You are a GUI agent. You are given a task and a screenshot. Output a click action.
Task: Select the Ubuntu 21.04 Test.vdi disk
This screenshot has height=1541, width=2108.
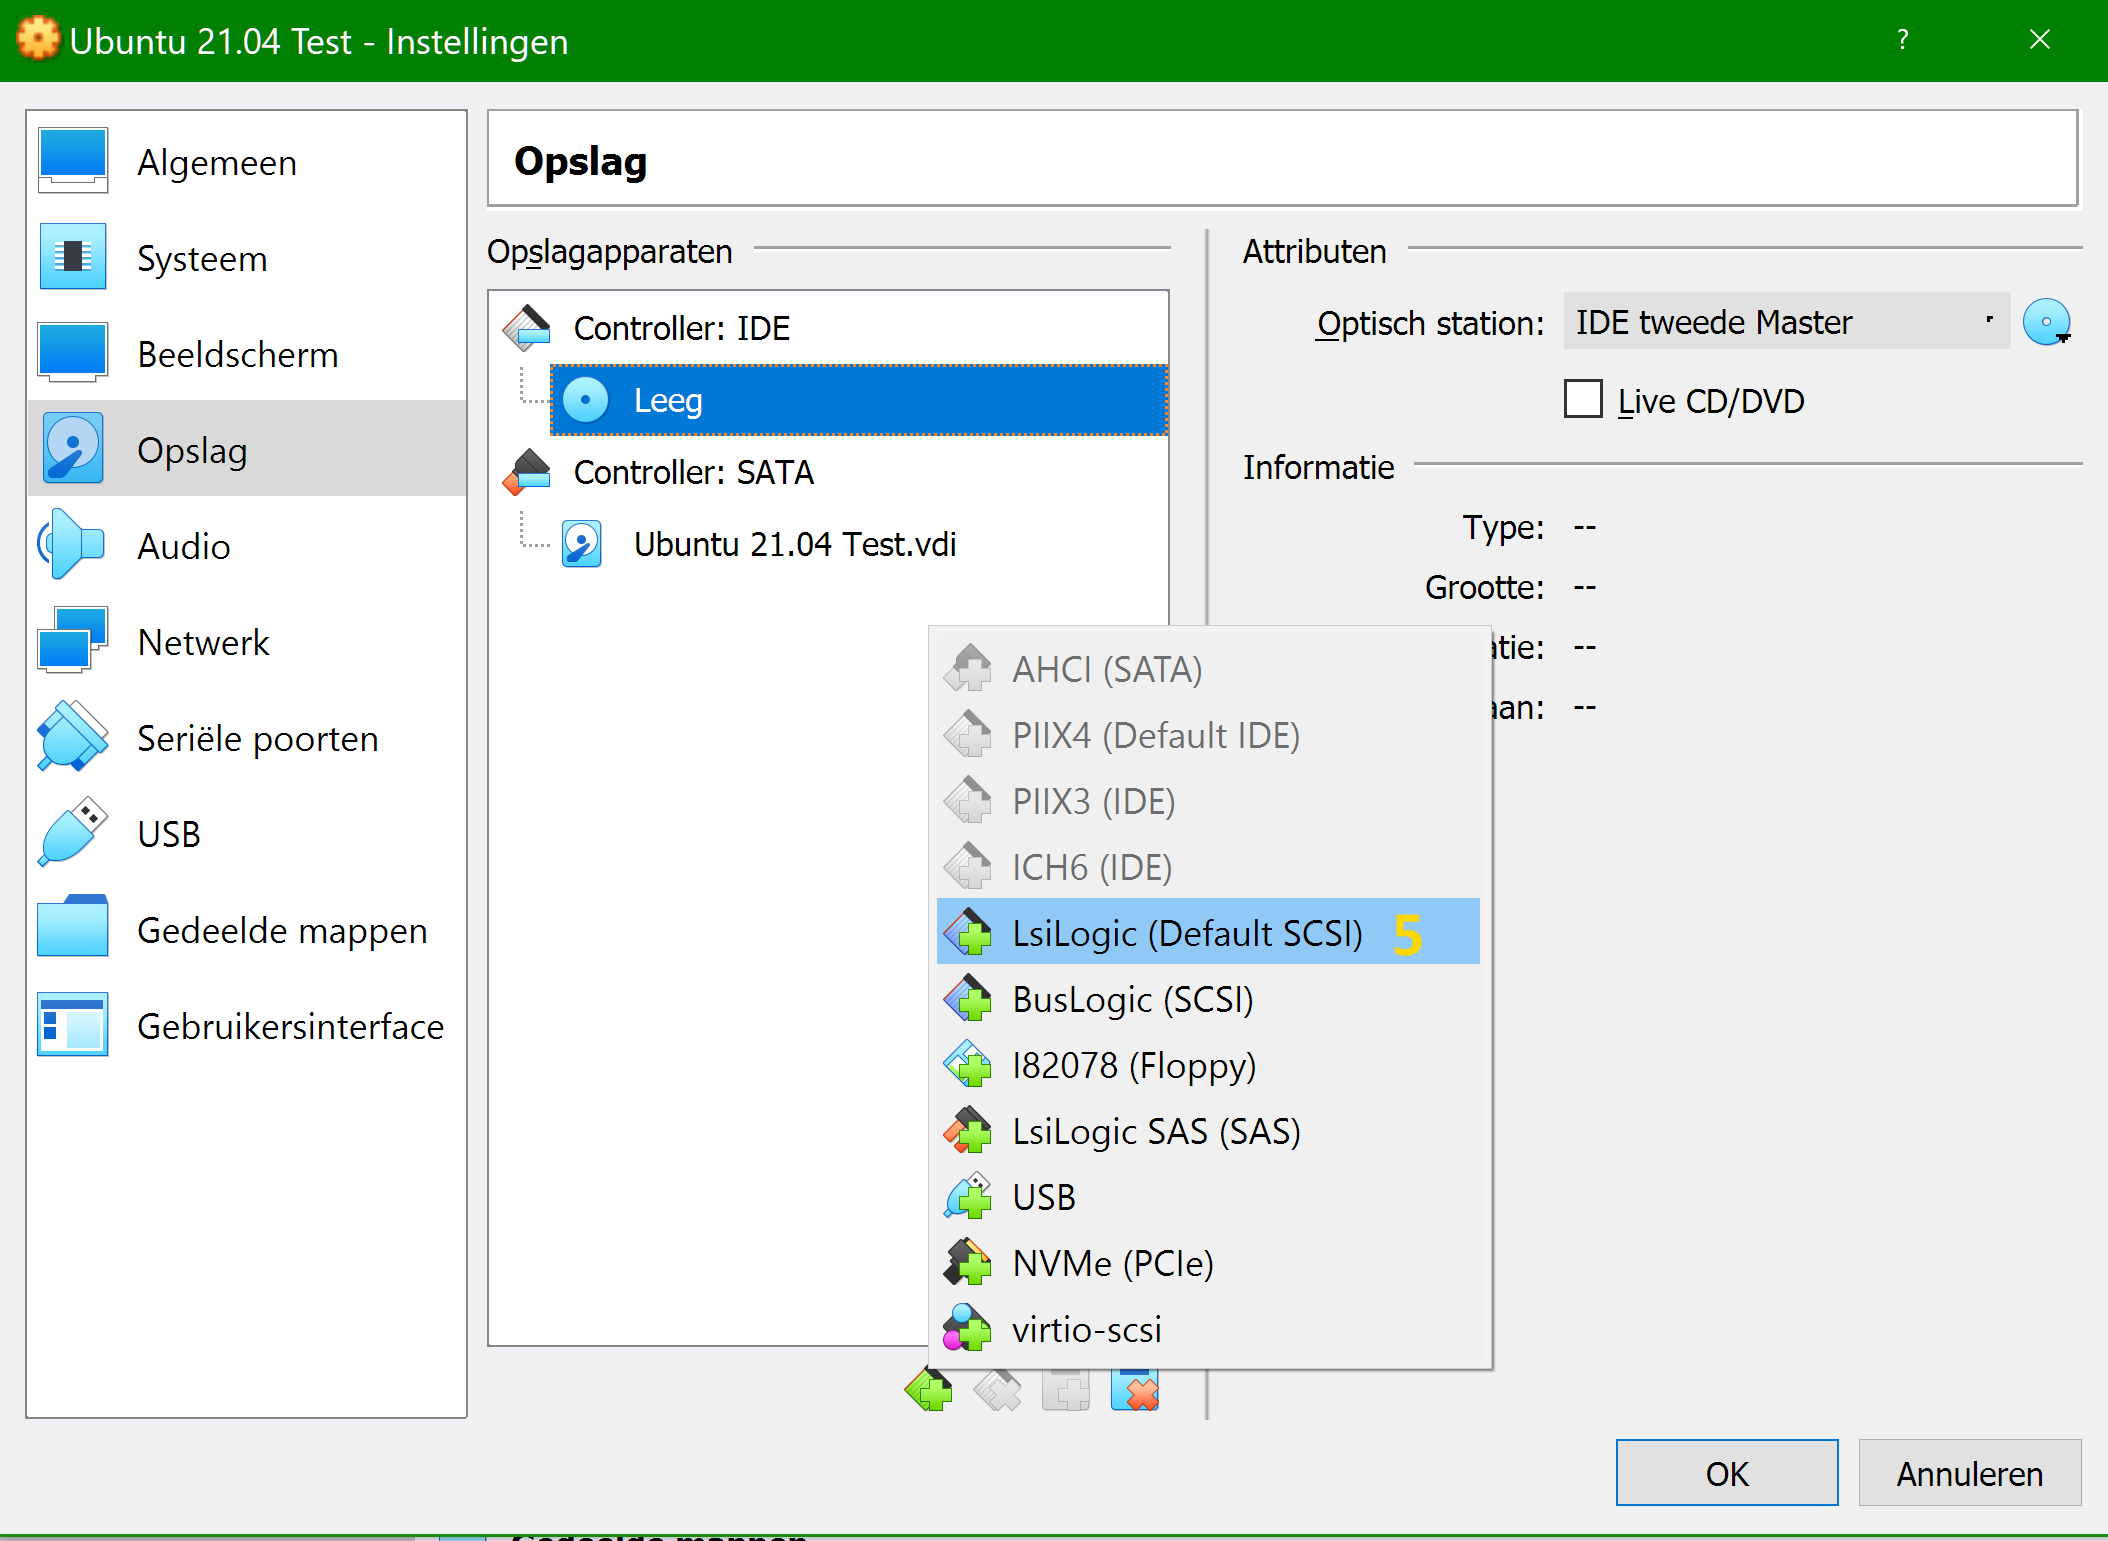click(x=794, y=544)
